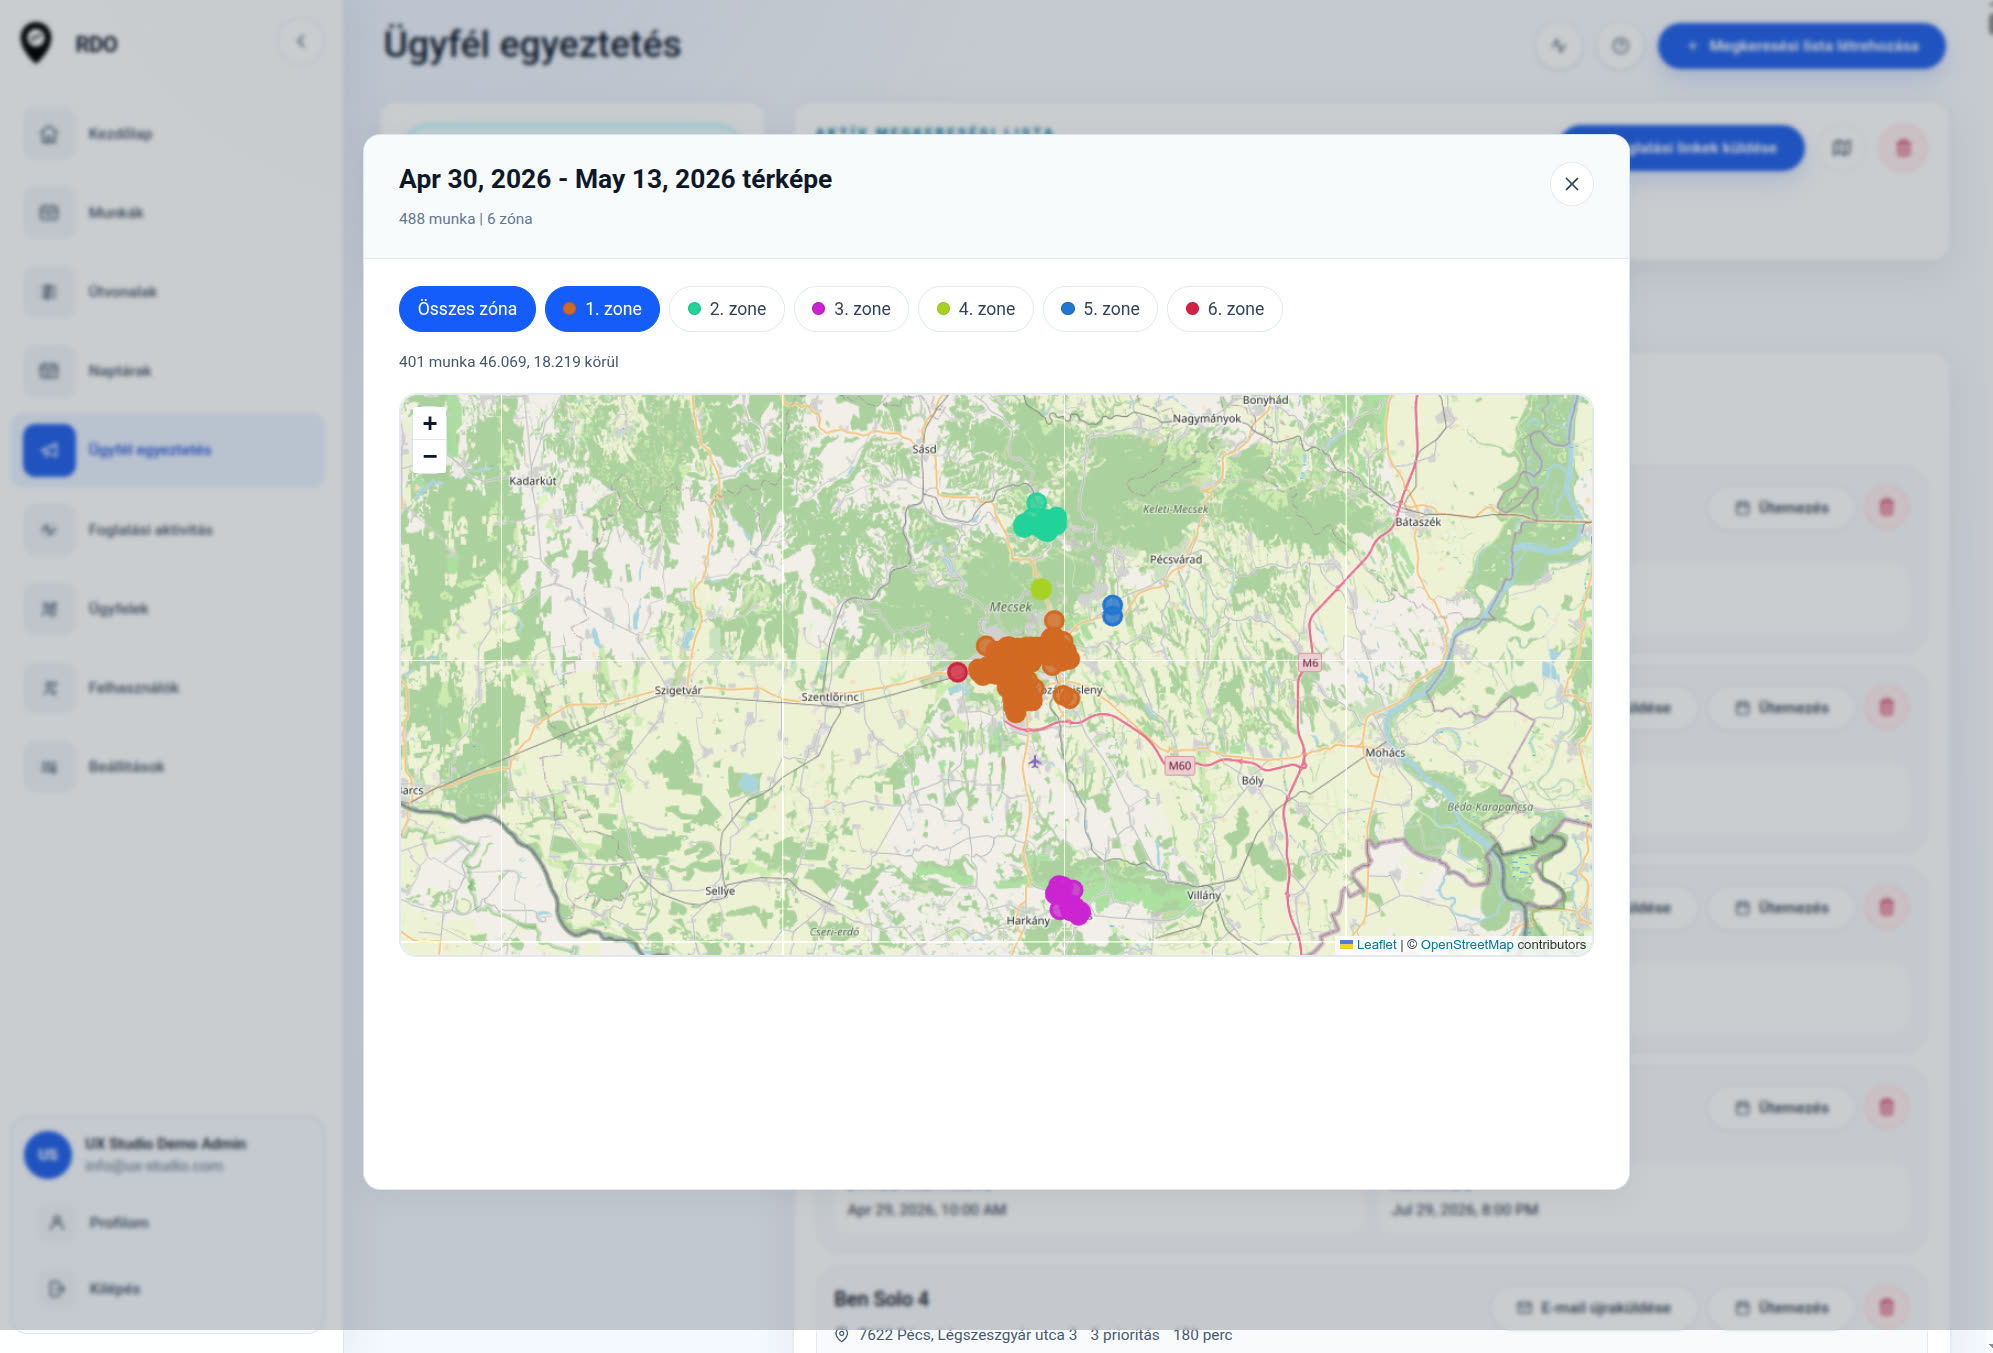The height and width of the screenshot is (1353, 1993).
Task: Toggle the 6. zone filter chip
Action: pyautogui.click(x=1225, y=309)
